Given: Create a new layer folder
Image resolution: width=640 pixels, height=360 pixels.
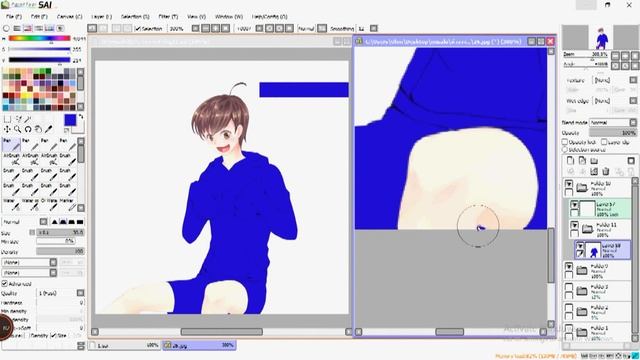Looking at the screenshot, I should pos(594,160).
